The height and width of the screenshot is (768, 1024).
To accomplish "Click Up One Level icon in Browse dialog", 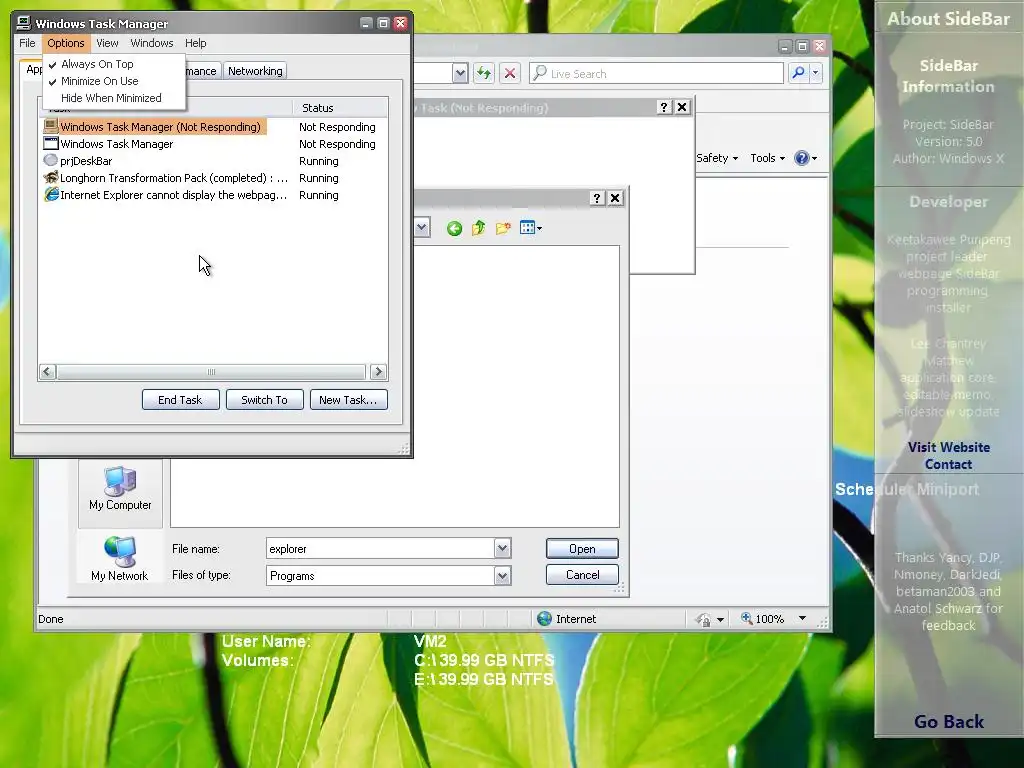I will pyautogui.click(x=478, y=228).
